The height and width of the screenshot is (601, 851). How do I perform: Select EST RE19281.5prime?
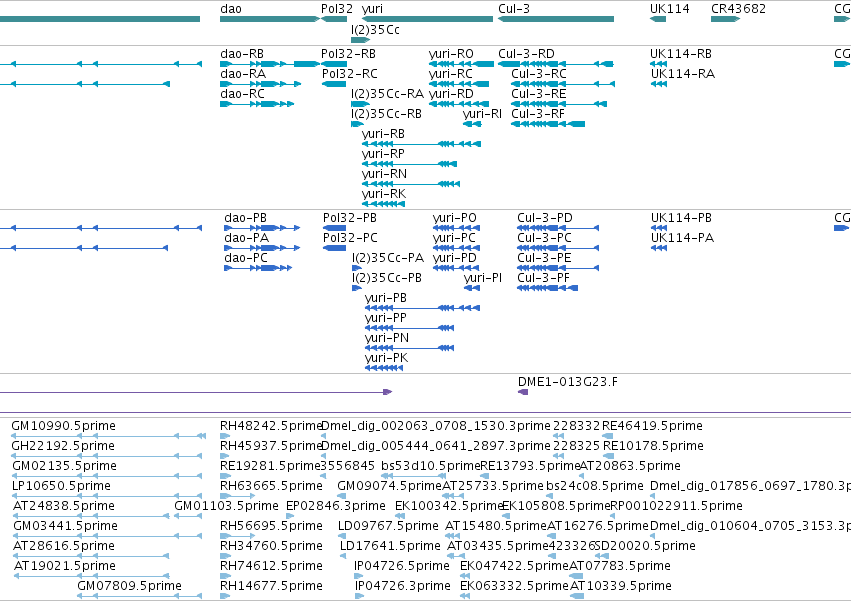(270, 466)
